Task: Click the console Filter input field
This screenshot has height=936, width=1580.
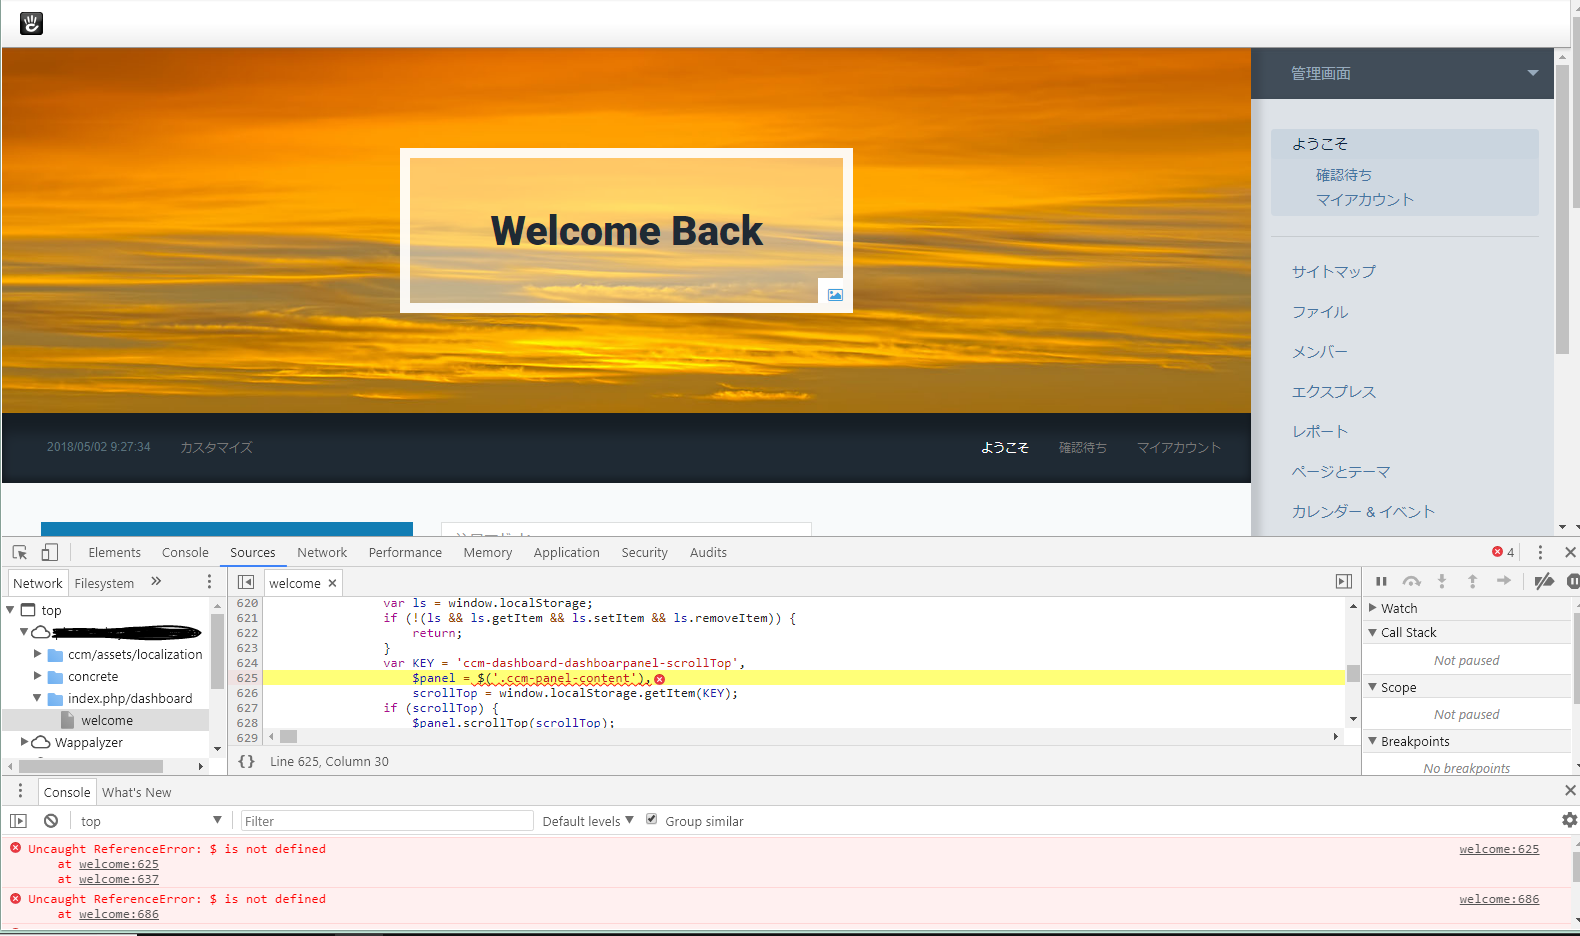Action: pyautogui.click(x=387, y=821)
